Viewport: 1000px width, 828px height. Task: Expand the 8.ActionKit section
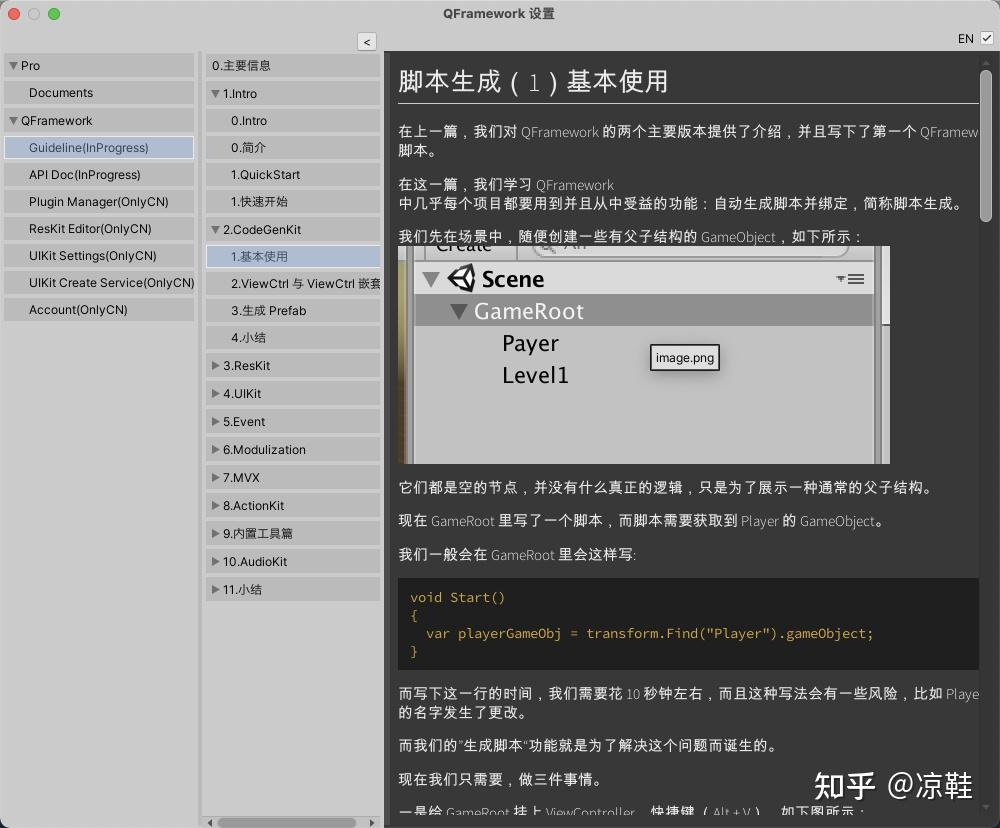coord(215,505)
